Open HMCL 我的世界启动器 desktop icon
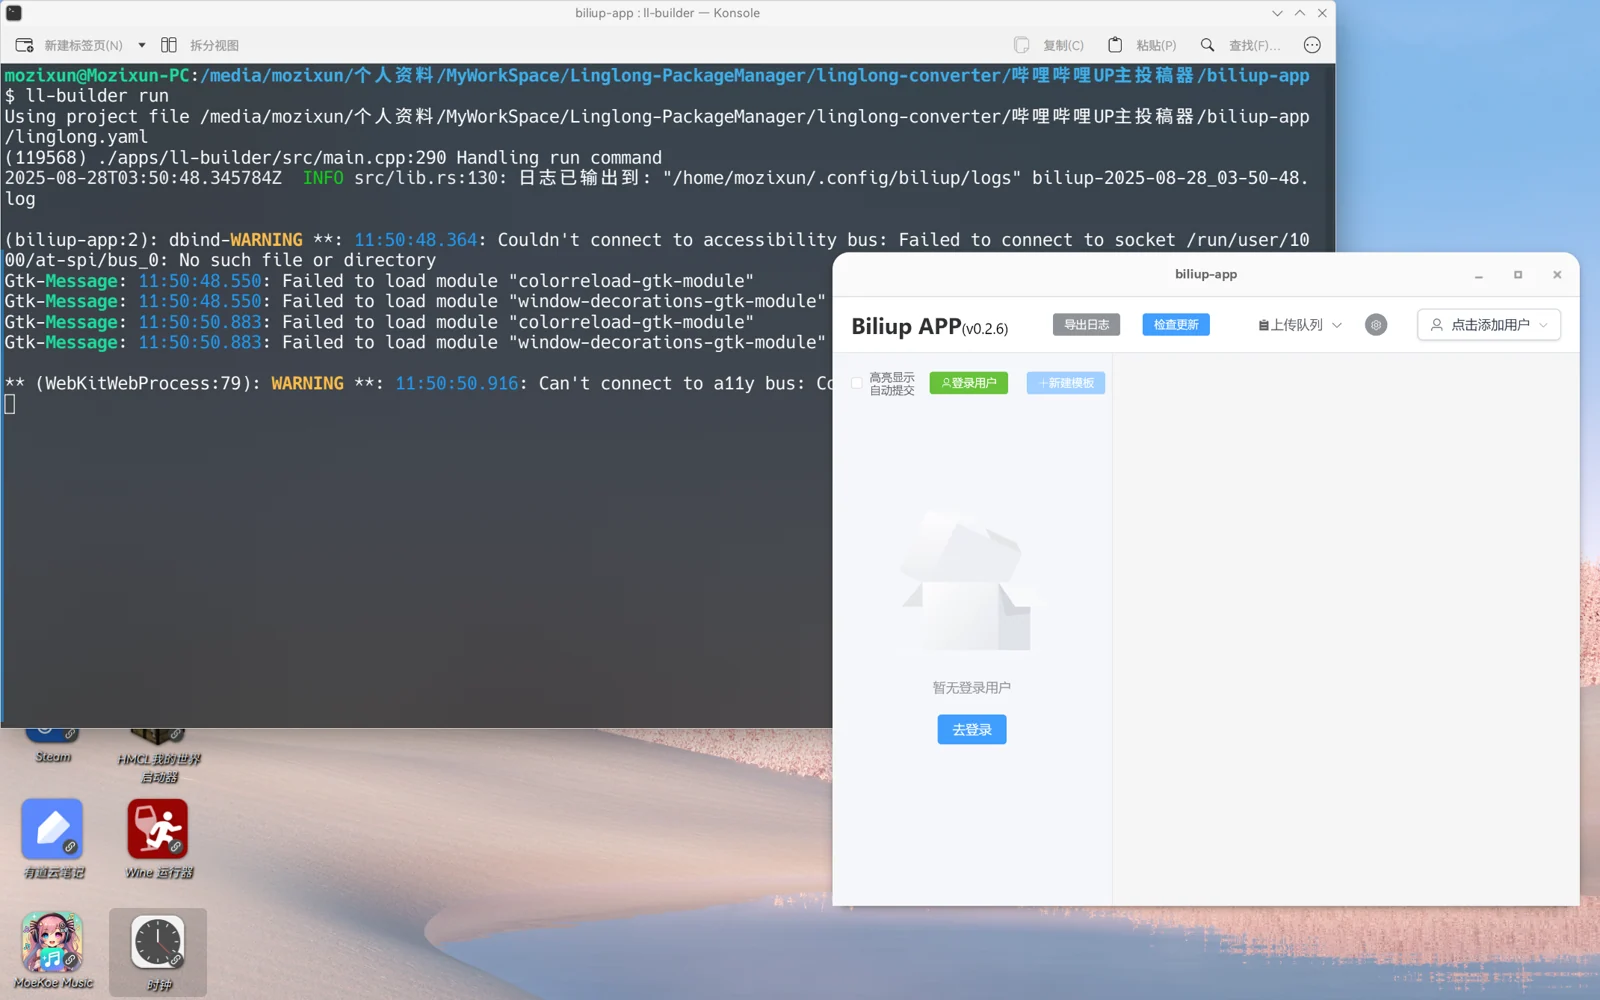The width and height of the screenshot is (1600, 1000). pyautogui.click(x=158, y=757)
